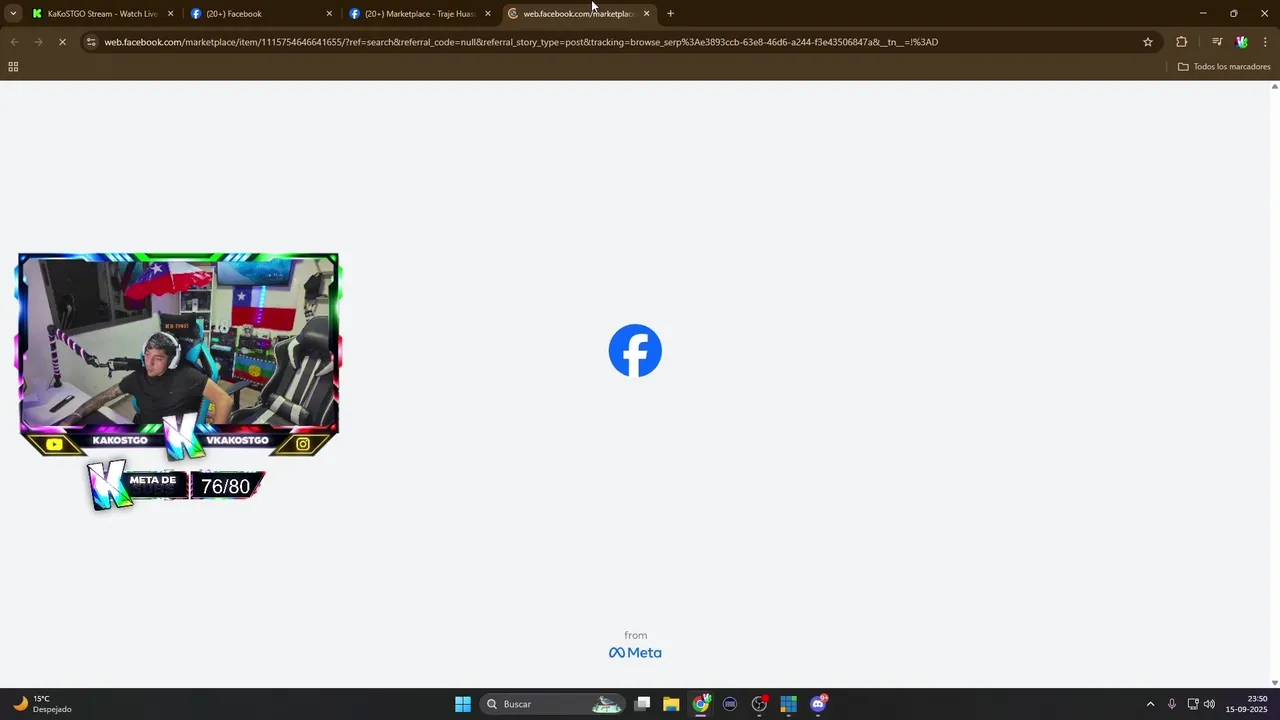Restore down the Chrome window

coord(1233,14)
